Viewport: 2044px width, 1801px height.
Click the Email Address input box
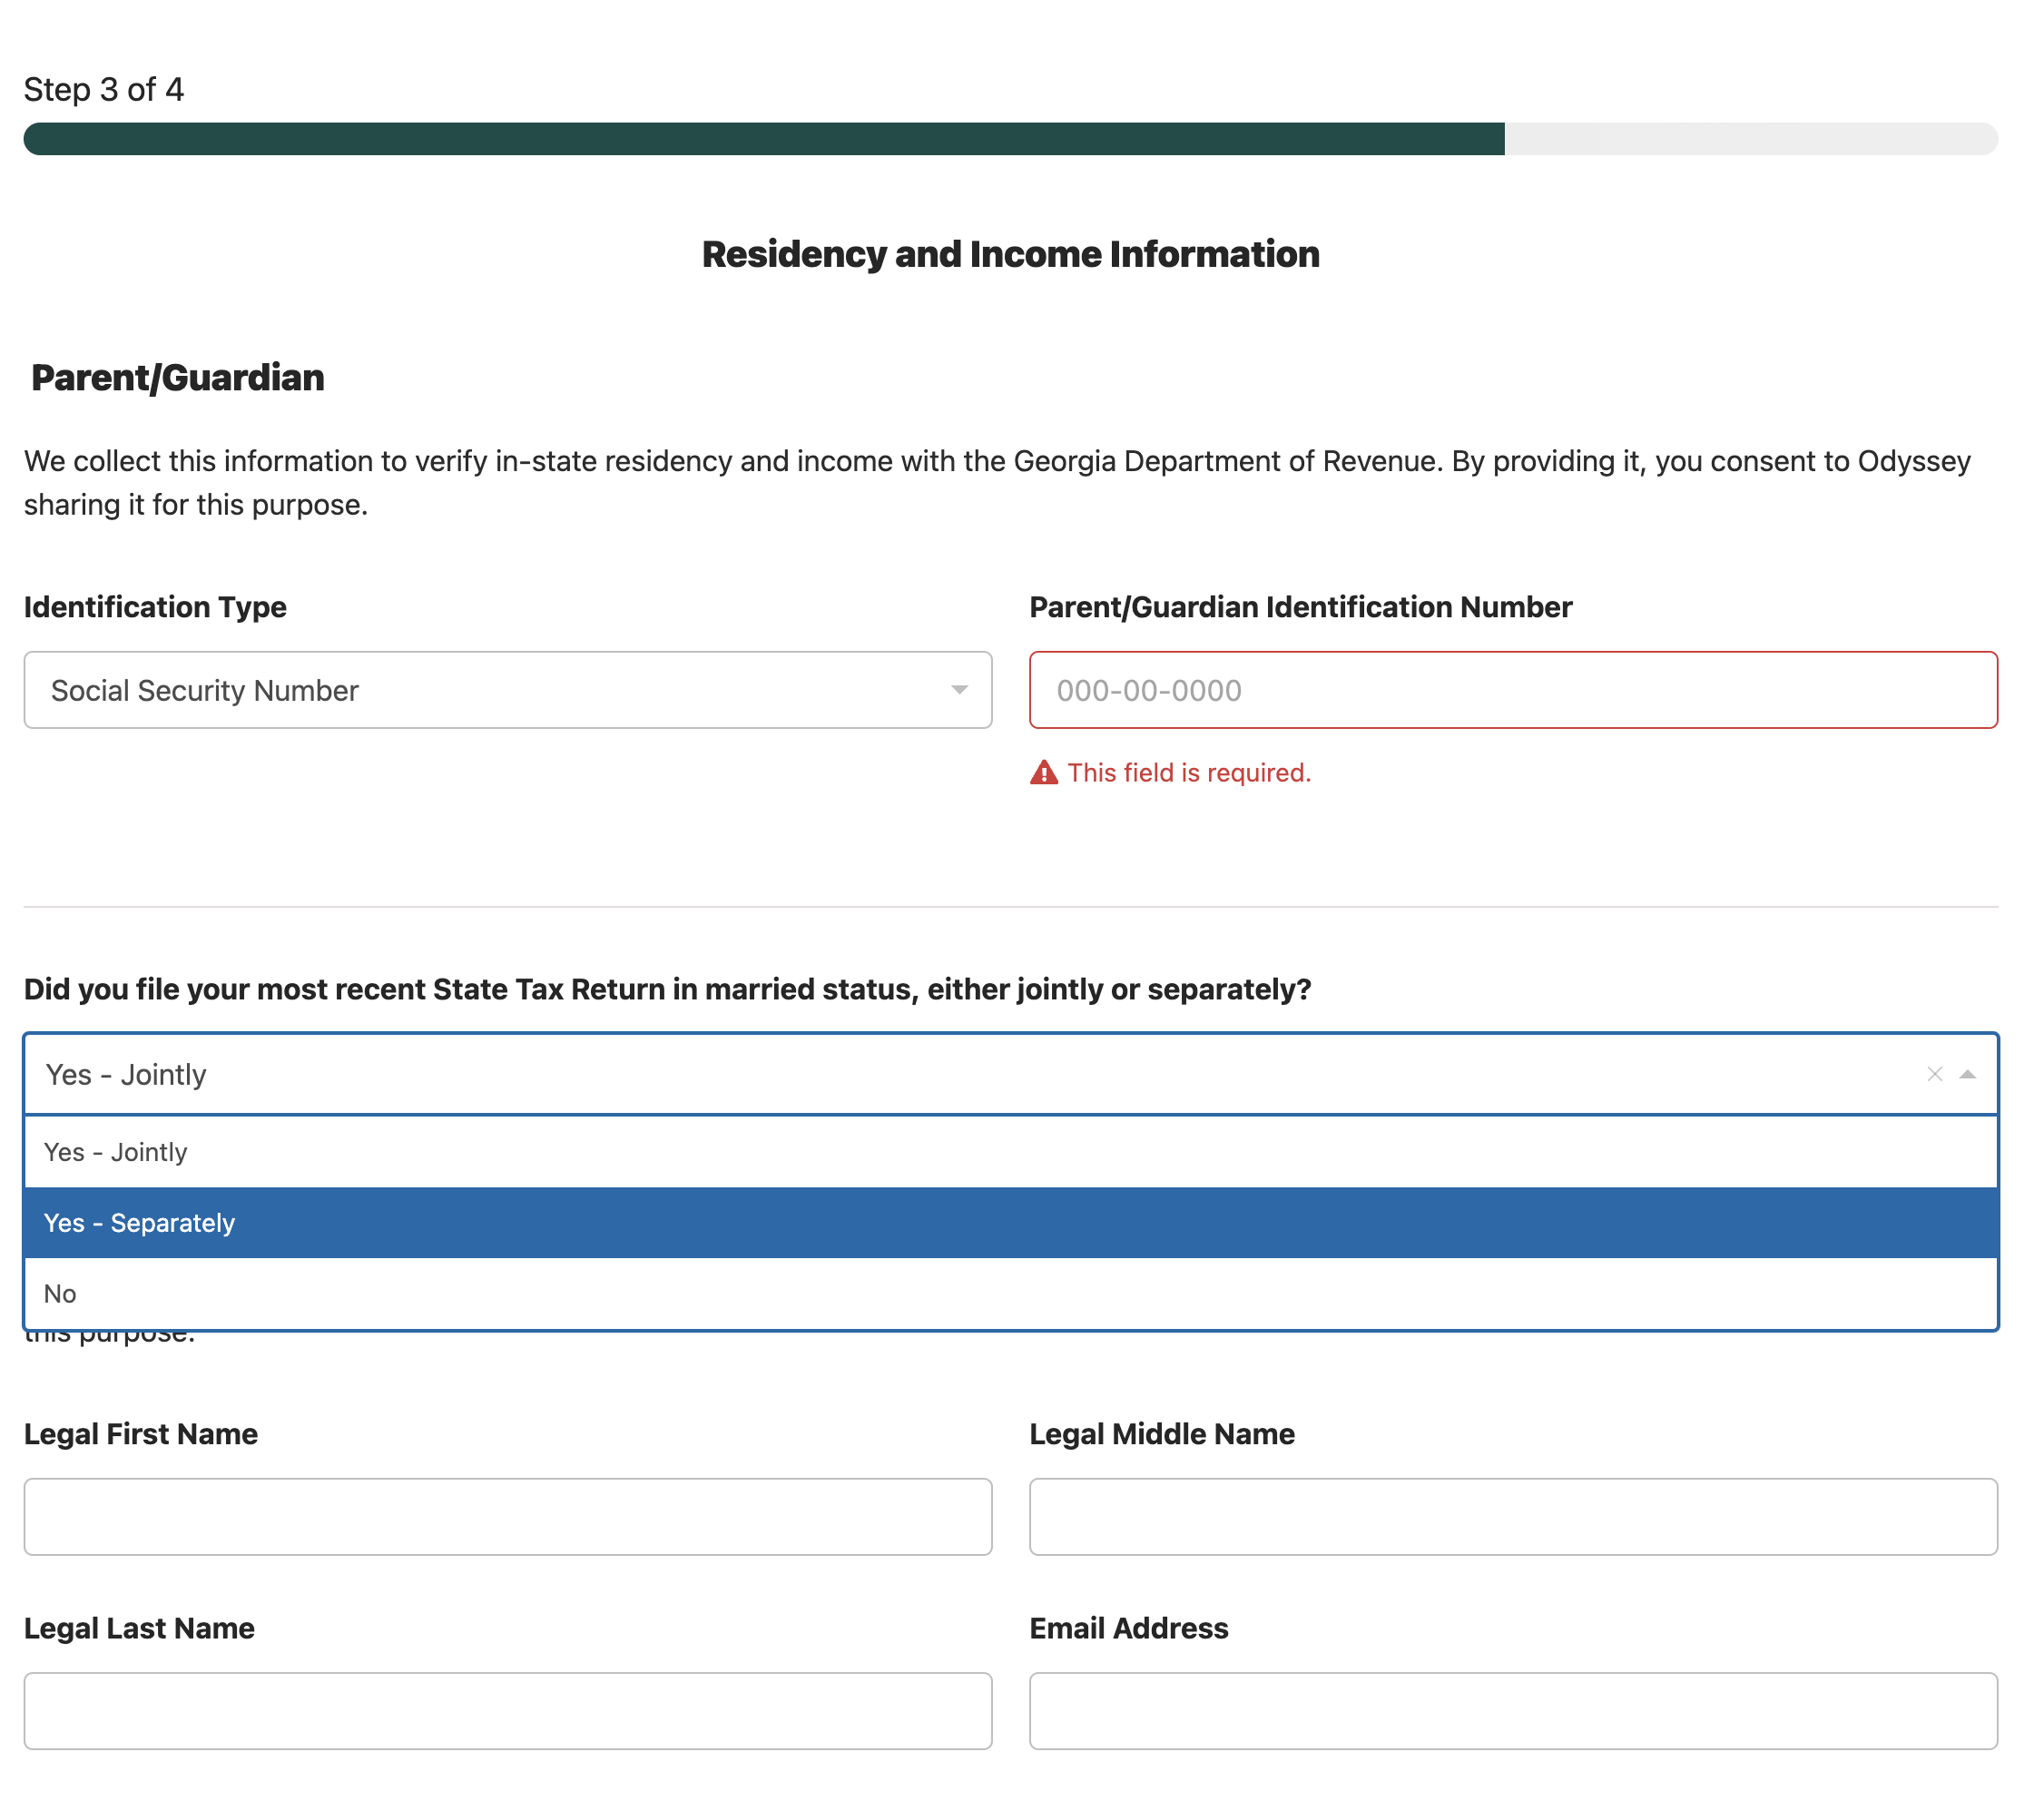pos(1512,1710)
